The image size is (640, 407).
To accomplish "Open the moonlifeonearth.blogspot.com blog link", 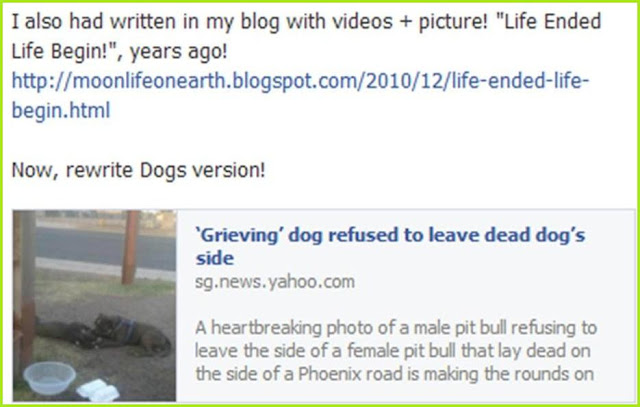I will click(x=300, y=81).
